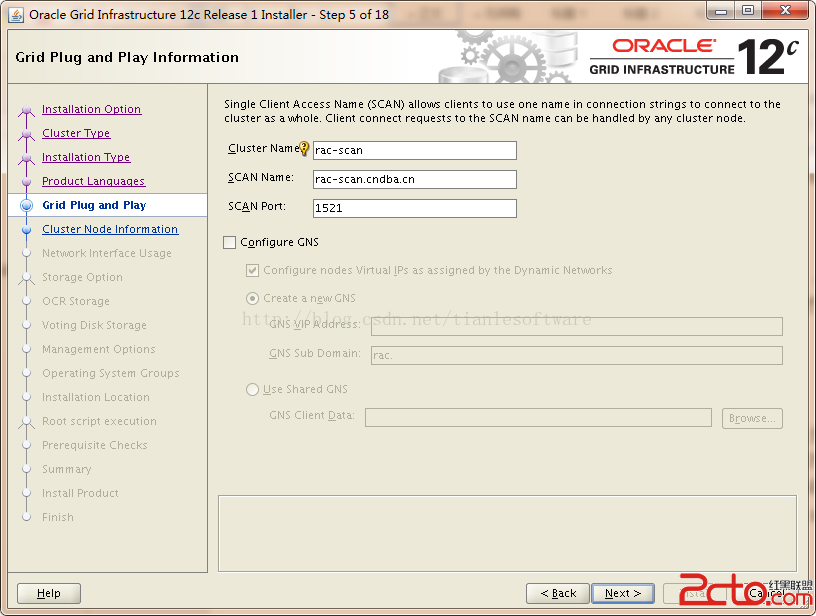Click the Voting Disk Storage step
The height and width of the screenshot is (616, 816).
(94, 325)
